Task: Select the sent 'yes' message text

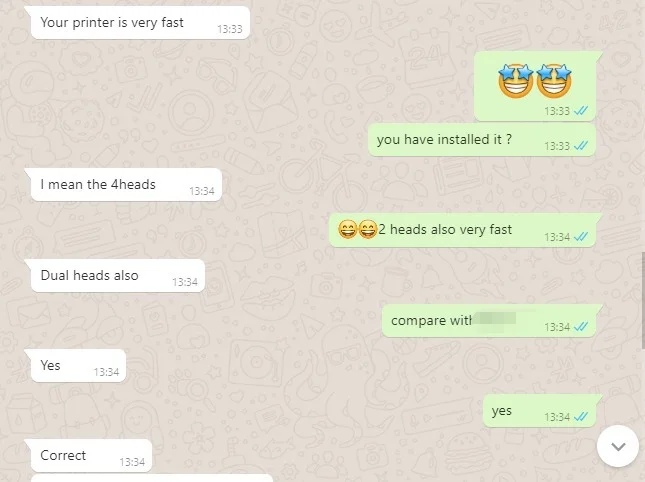Action: 501,410
